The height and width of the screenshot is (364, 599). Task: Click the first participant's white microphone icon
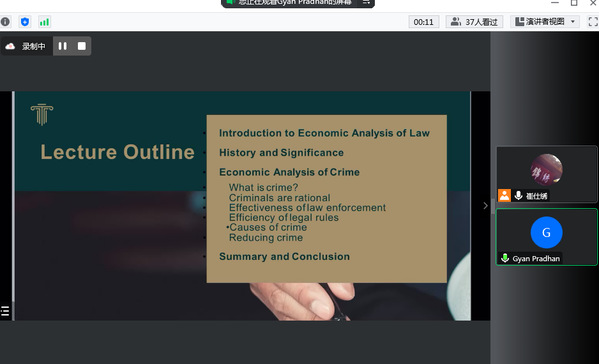518,196
